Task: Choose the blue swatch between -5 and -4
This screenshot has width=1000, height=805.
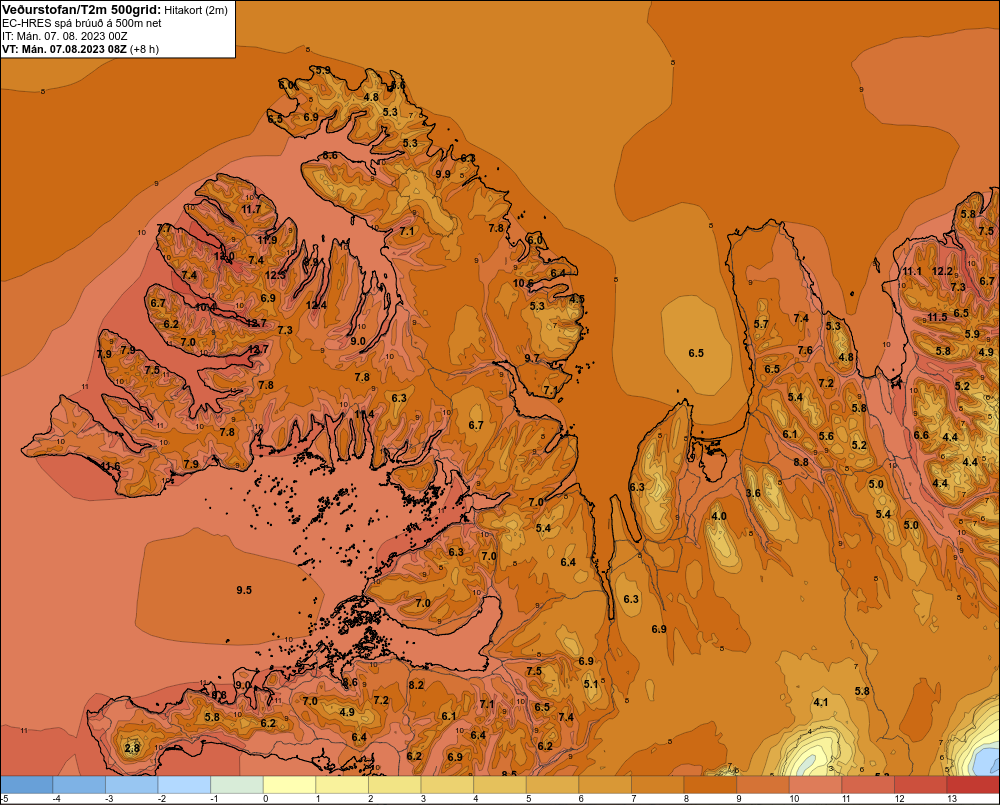Action: pos(27,785)
